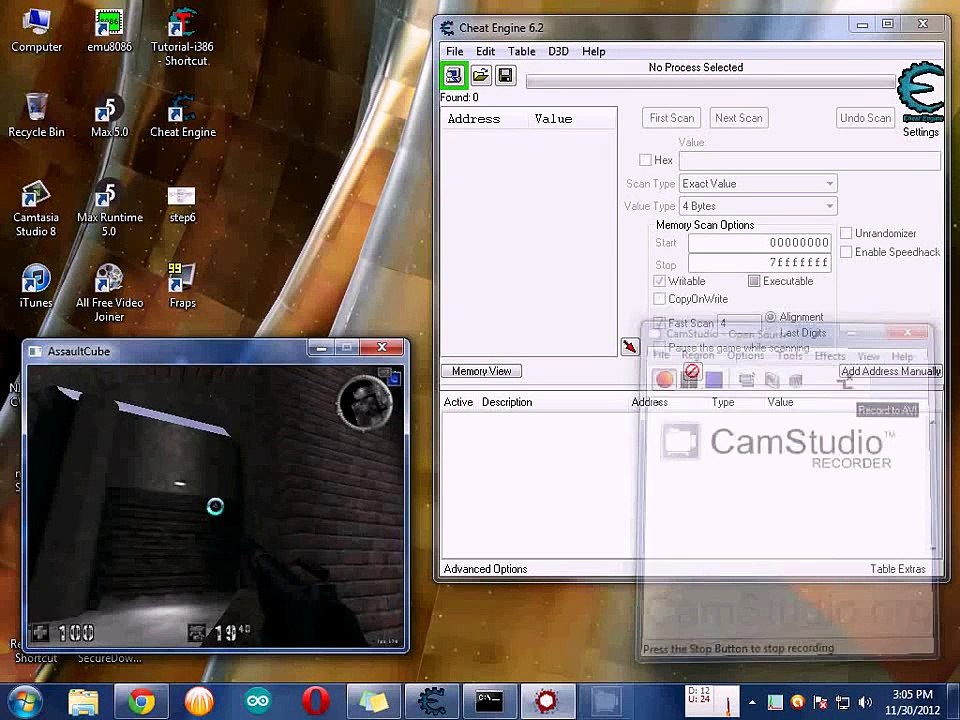
Task: Click the Address column header in results
Action: (474, 119)
